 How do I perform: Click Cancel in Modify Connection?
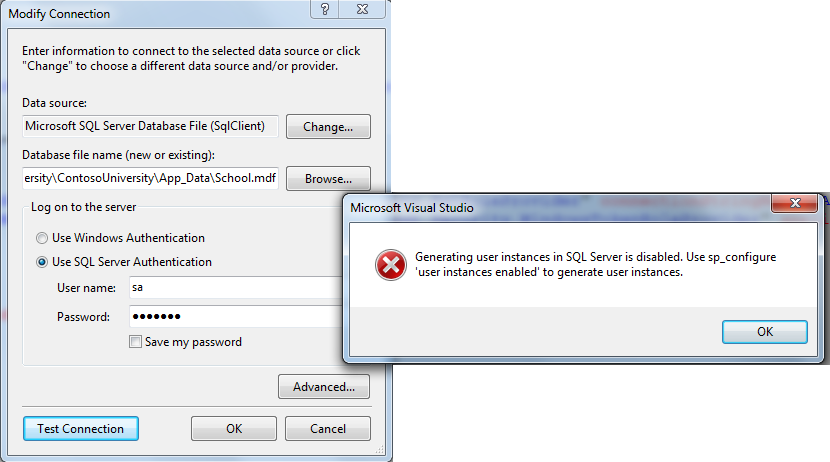[x=328, y=429]
